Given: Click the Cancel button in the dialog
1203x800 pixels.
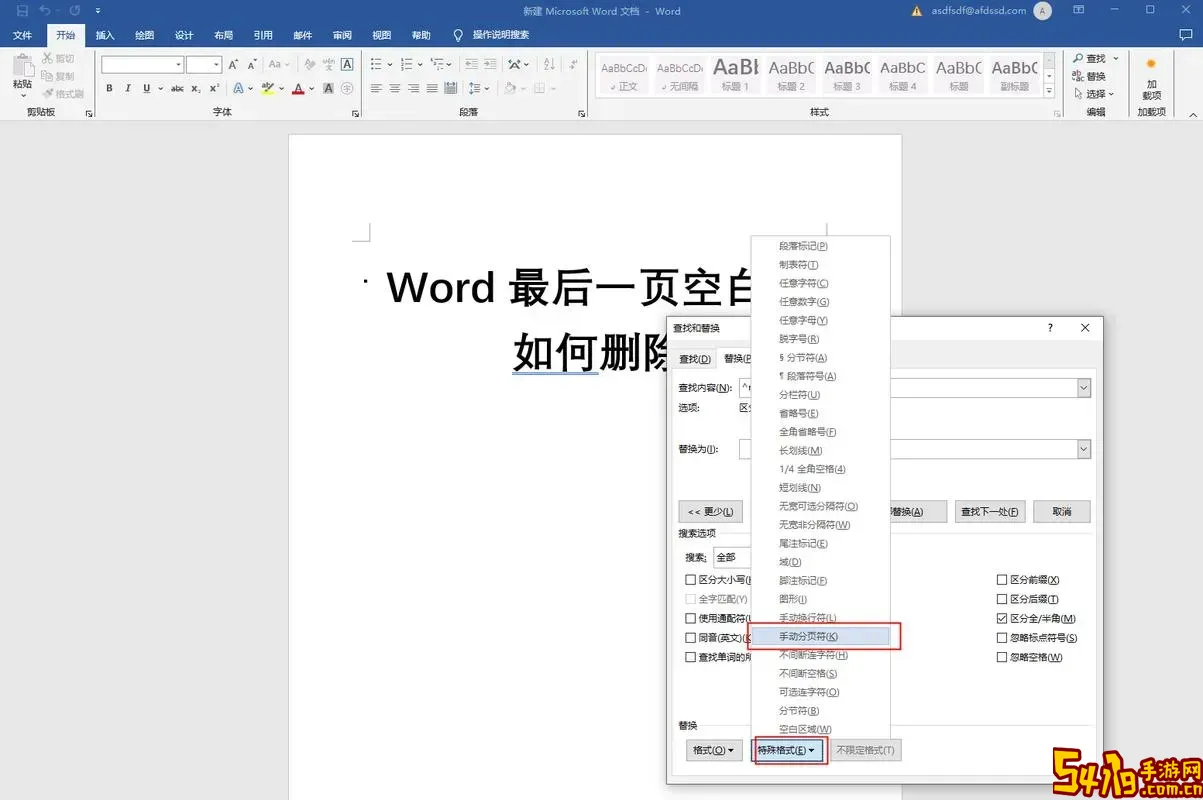Looking at the screenshot, I should coord(1062,512).
